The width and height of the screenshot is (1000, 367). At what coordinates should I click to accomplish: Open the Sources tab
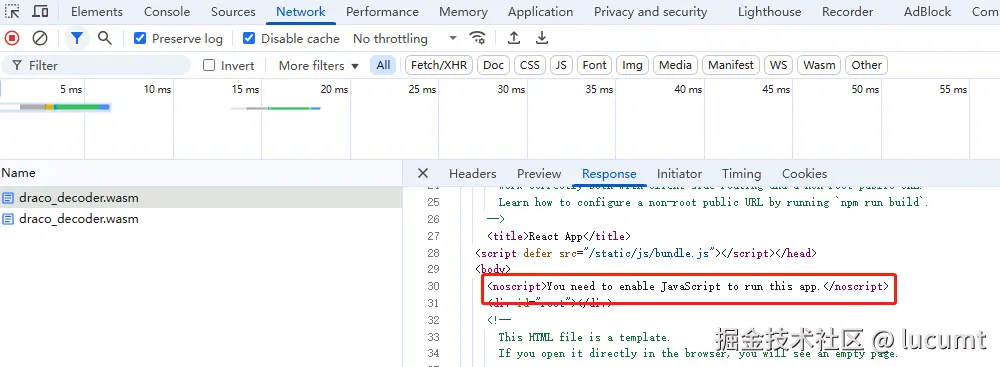coord(233,11)
